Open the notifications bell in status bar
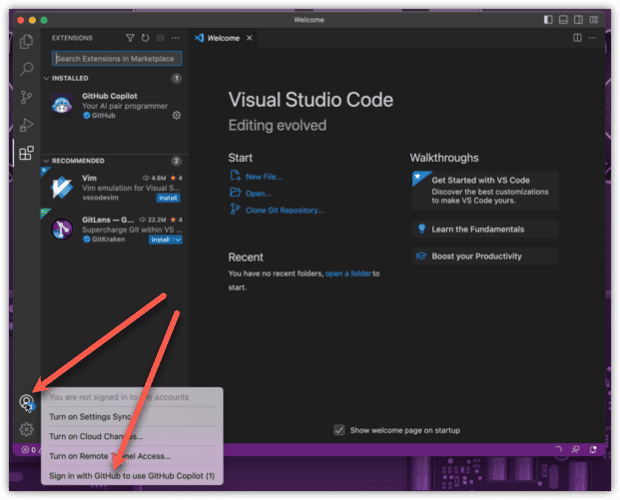This screenshot has height=500, width=620. (593, 449)
